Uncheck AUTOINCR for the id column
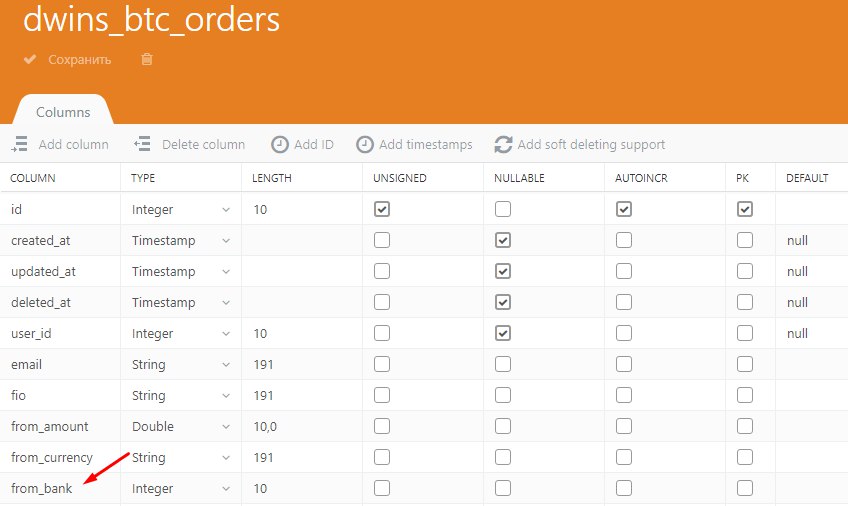The width and height of the screenshot is (848, 506). tap(624, 209)
